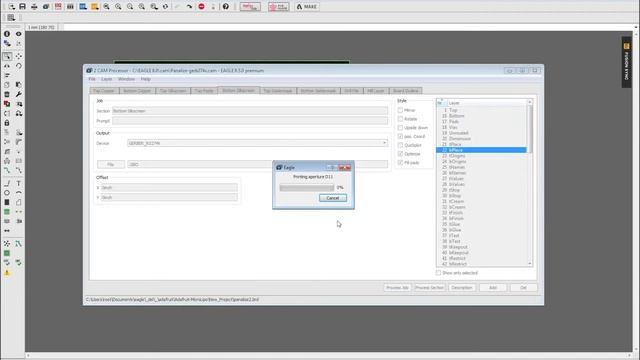Enable the Mirror style checkbox

tap(400, 110)
